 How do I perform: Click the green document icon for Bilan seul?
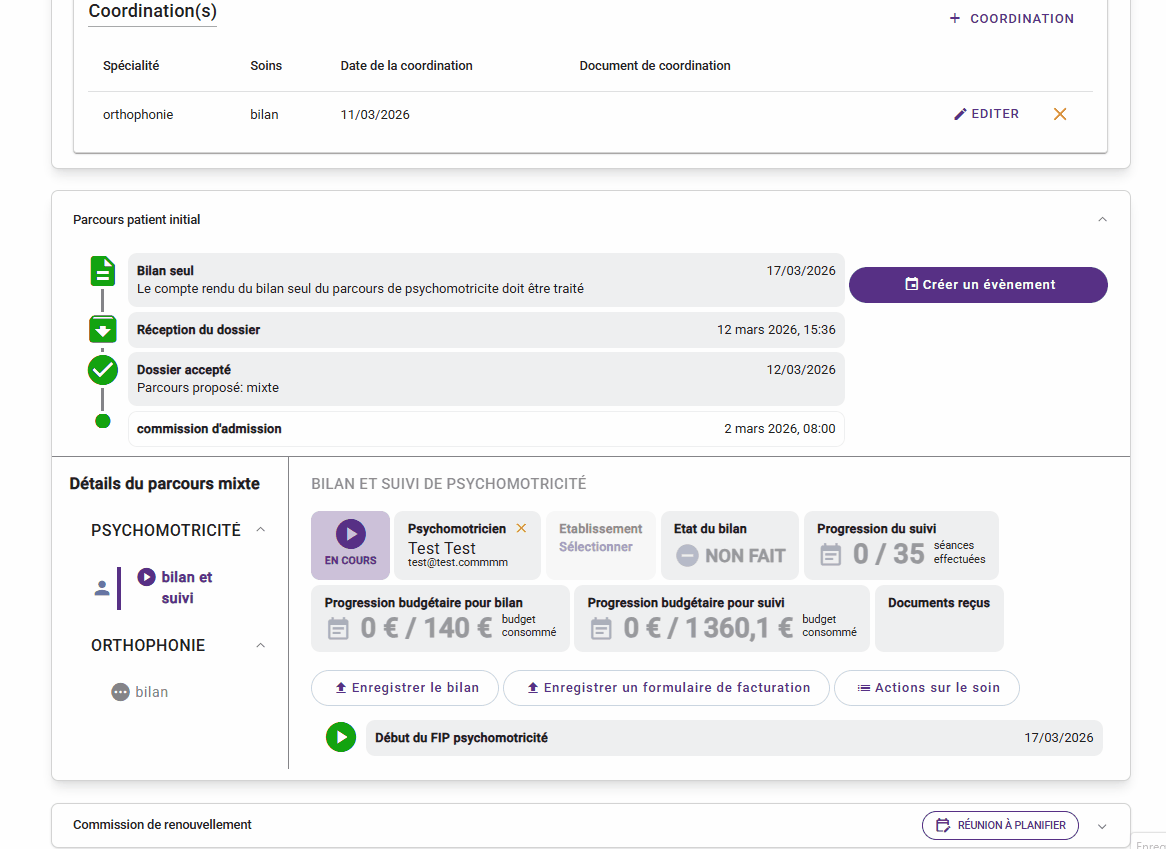tap(102, 271)
